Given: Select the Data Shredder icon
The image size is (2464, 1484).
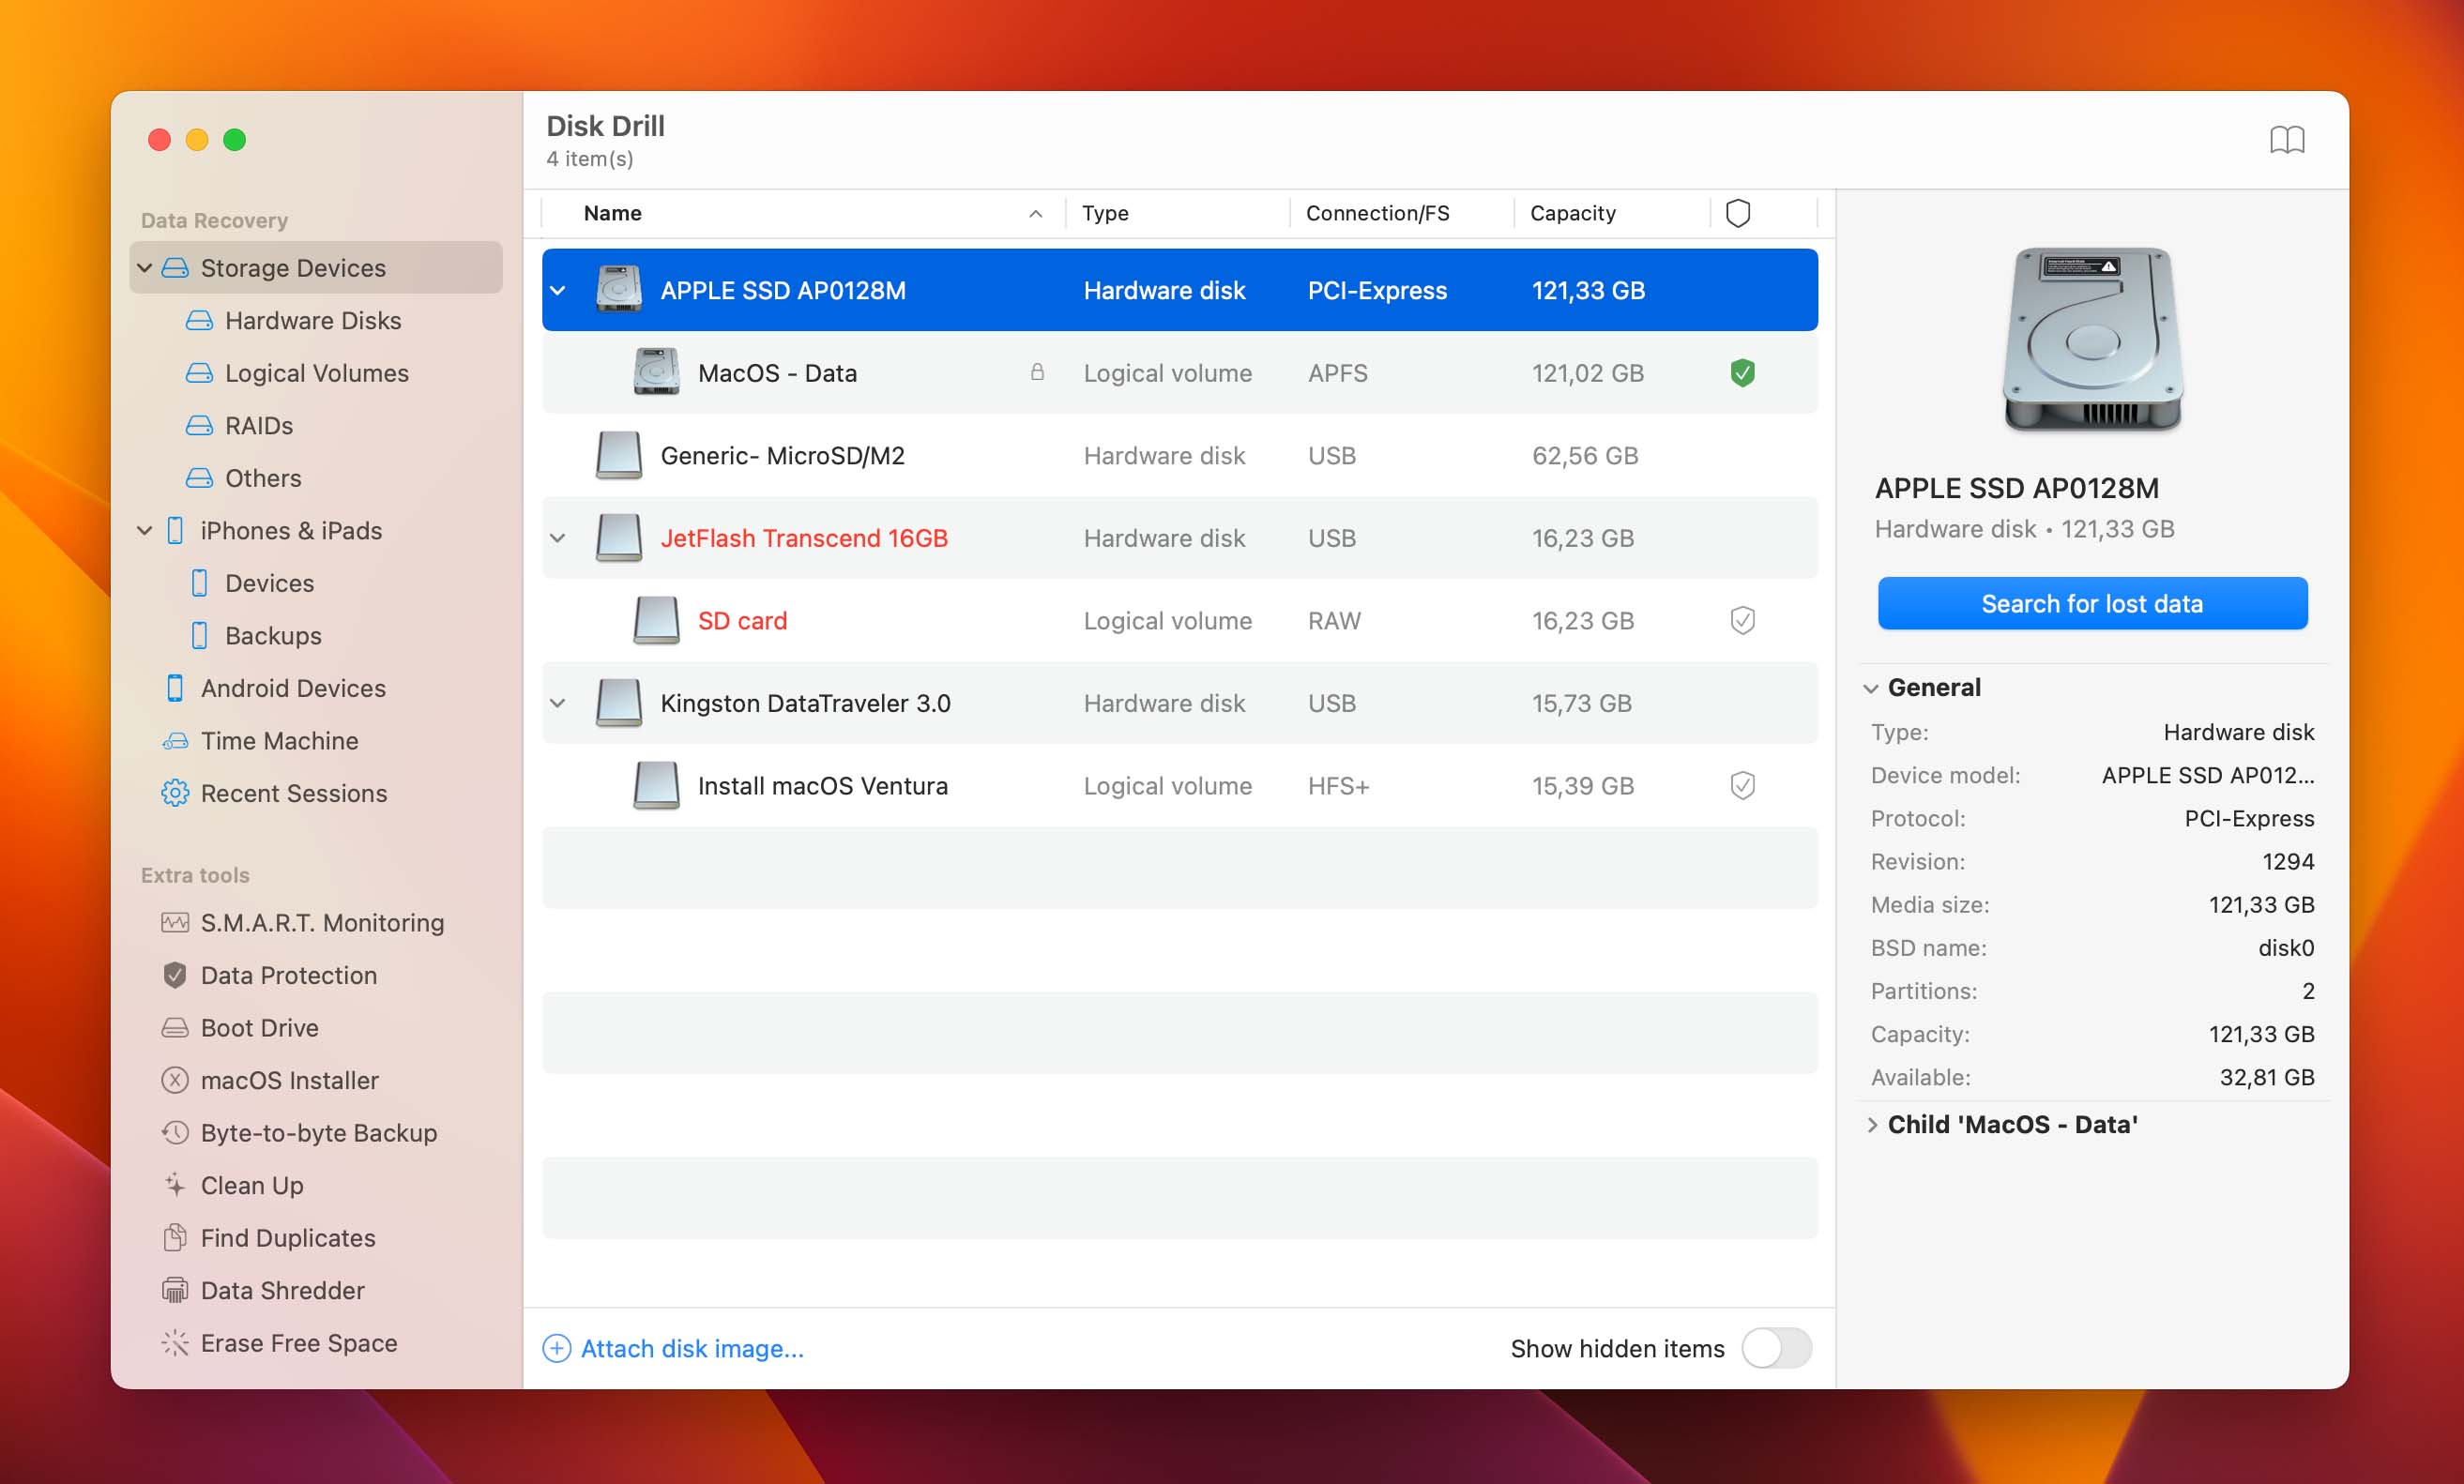Looking at the screenshot, I should point(175,1291).
